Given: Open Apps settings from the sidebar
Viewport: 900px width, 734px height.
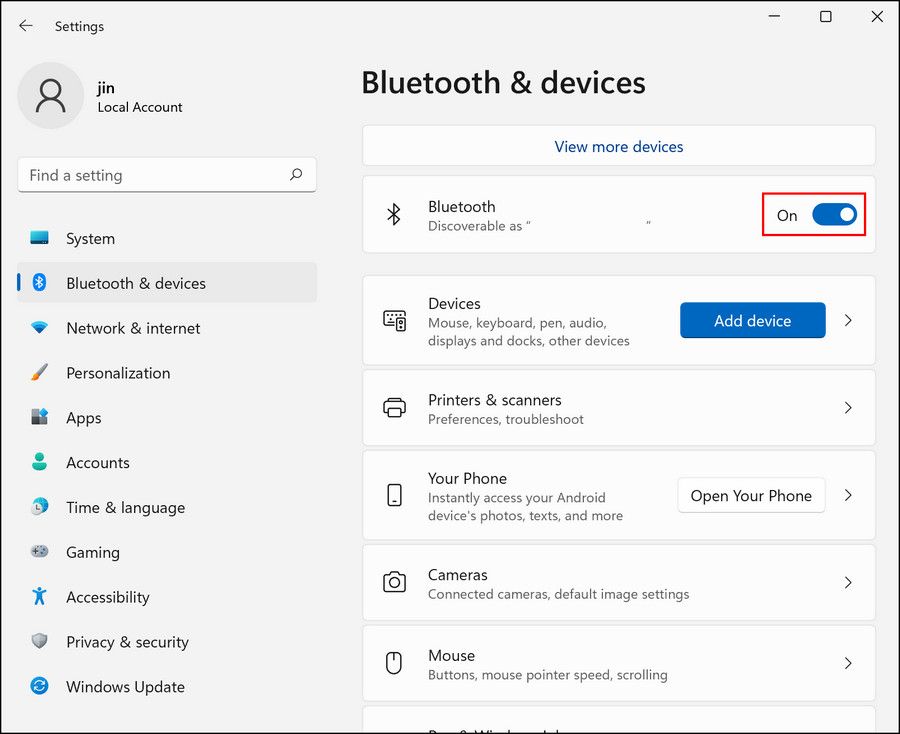Looking at the screenshot, I should tap(83, 418).
